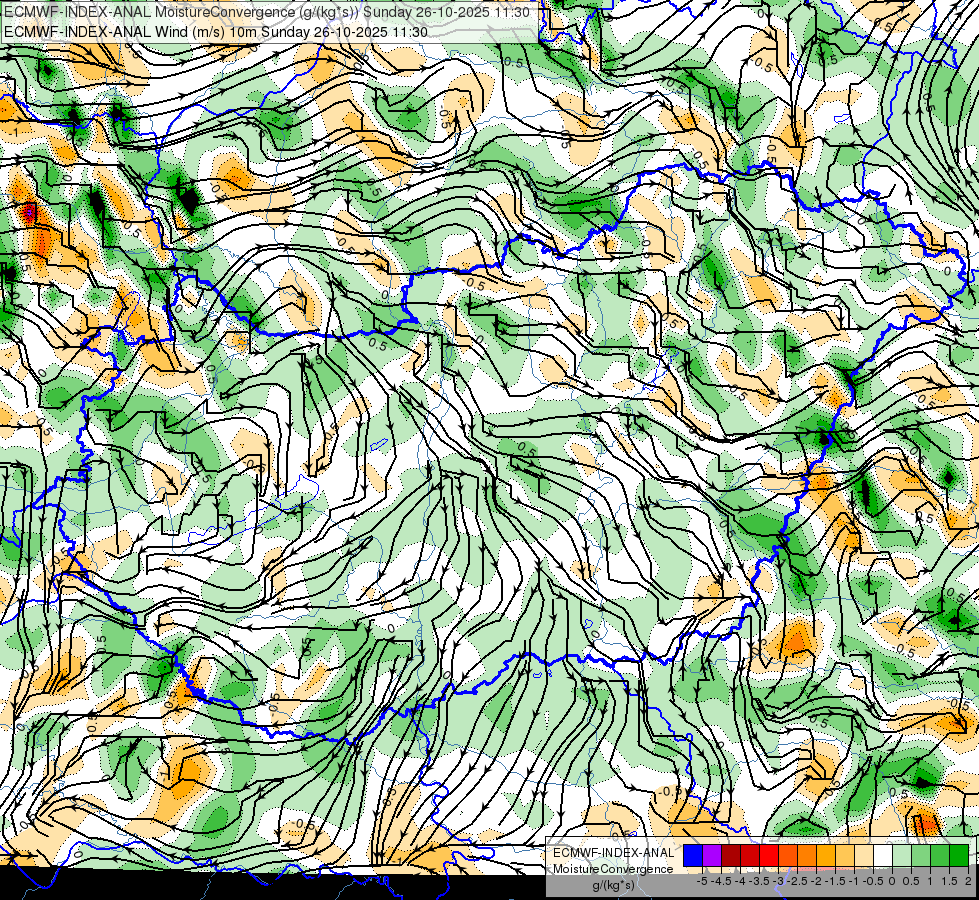Click the -1.5 legend tick label
This screenshot has height=900, width=979.
pos(835,881)
